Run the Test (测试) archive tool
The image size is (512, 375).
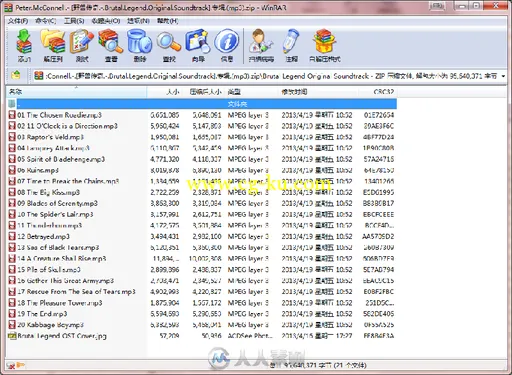(82, 45)
